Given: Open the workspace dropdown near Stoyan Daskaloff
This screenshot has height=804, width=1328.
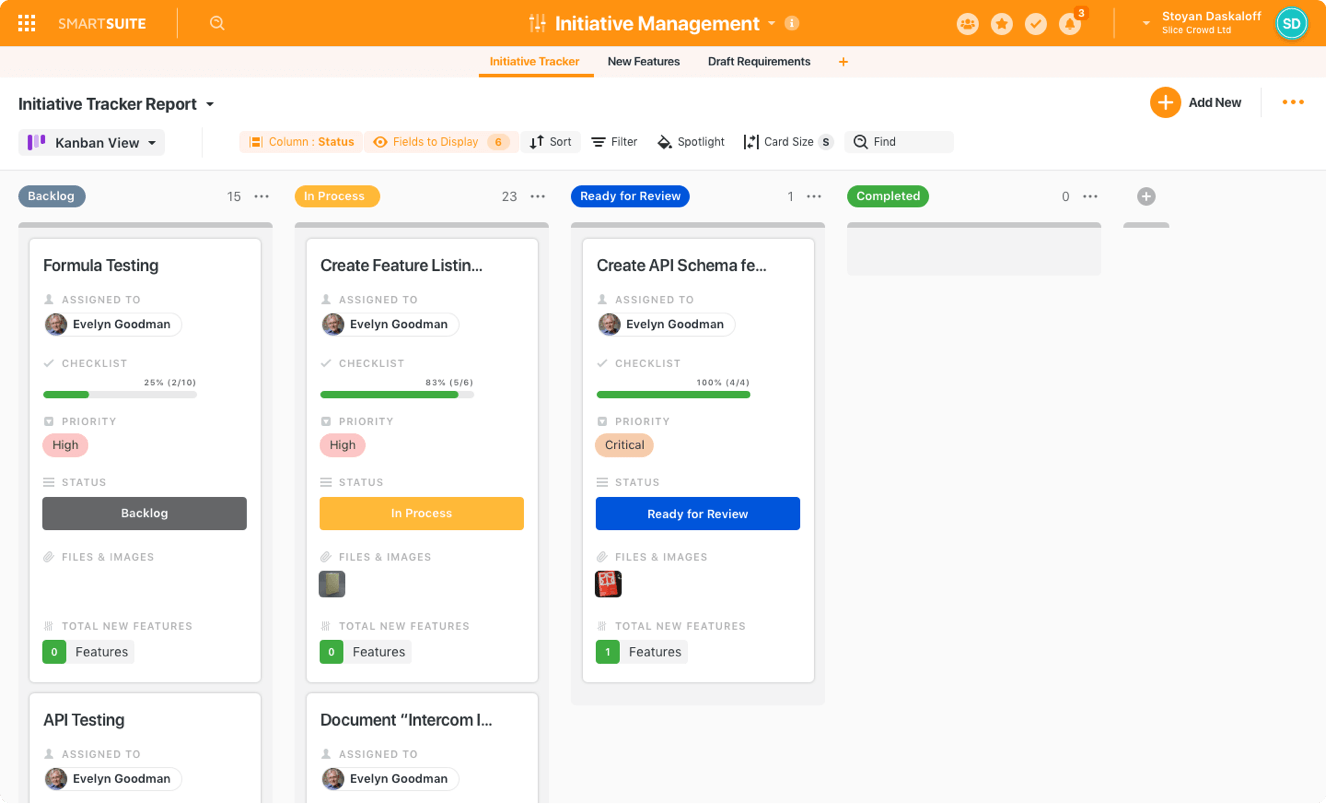Looking at the screenshot, I should (x=1143, y=22).
